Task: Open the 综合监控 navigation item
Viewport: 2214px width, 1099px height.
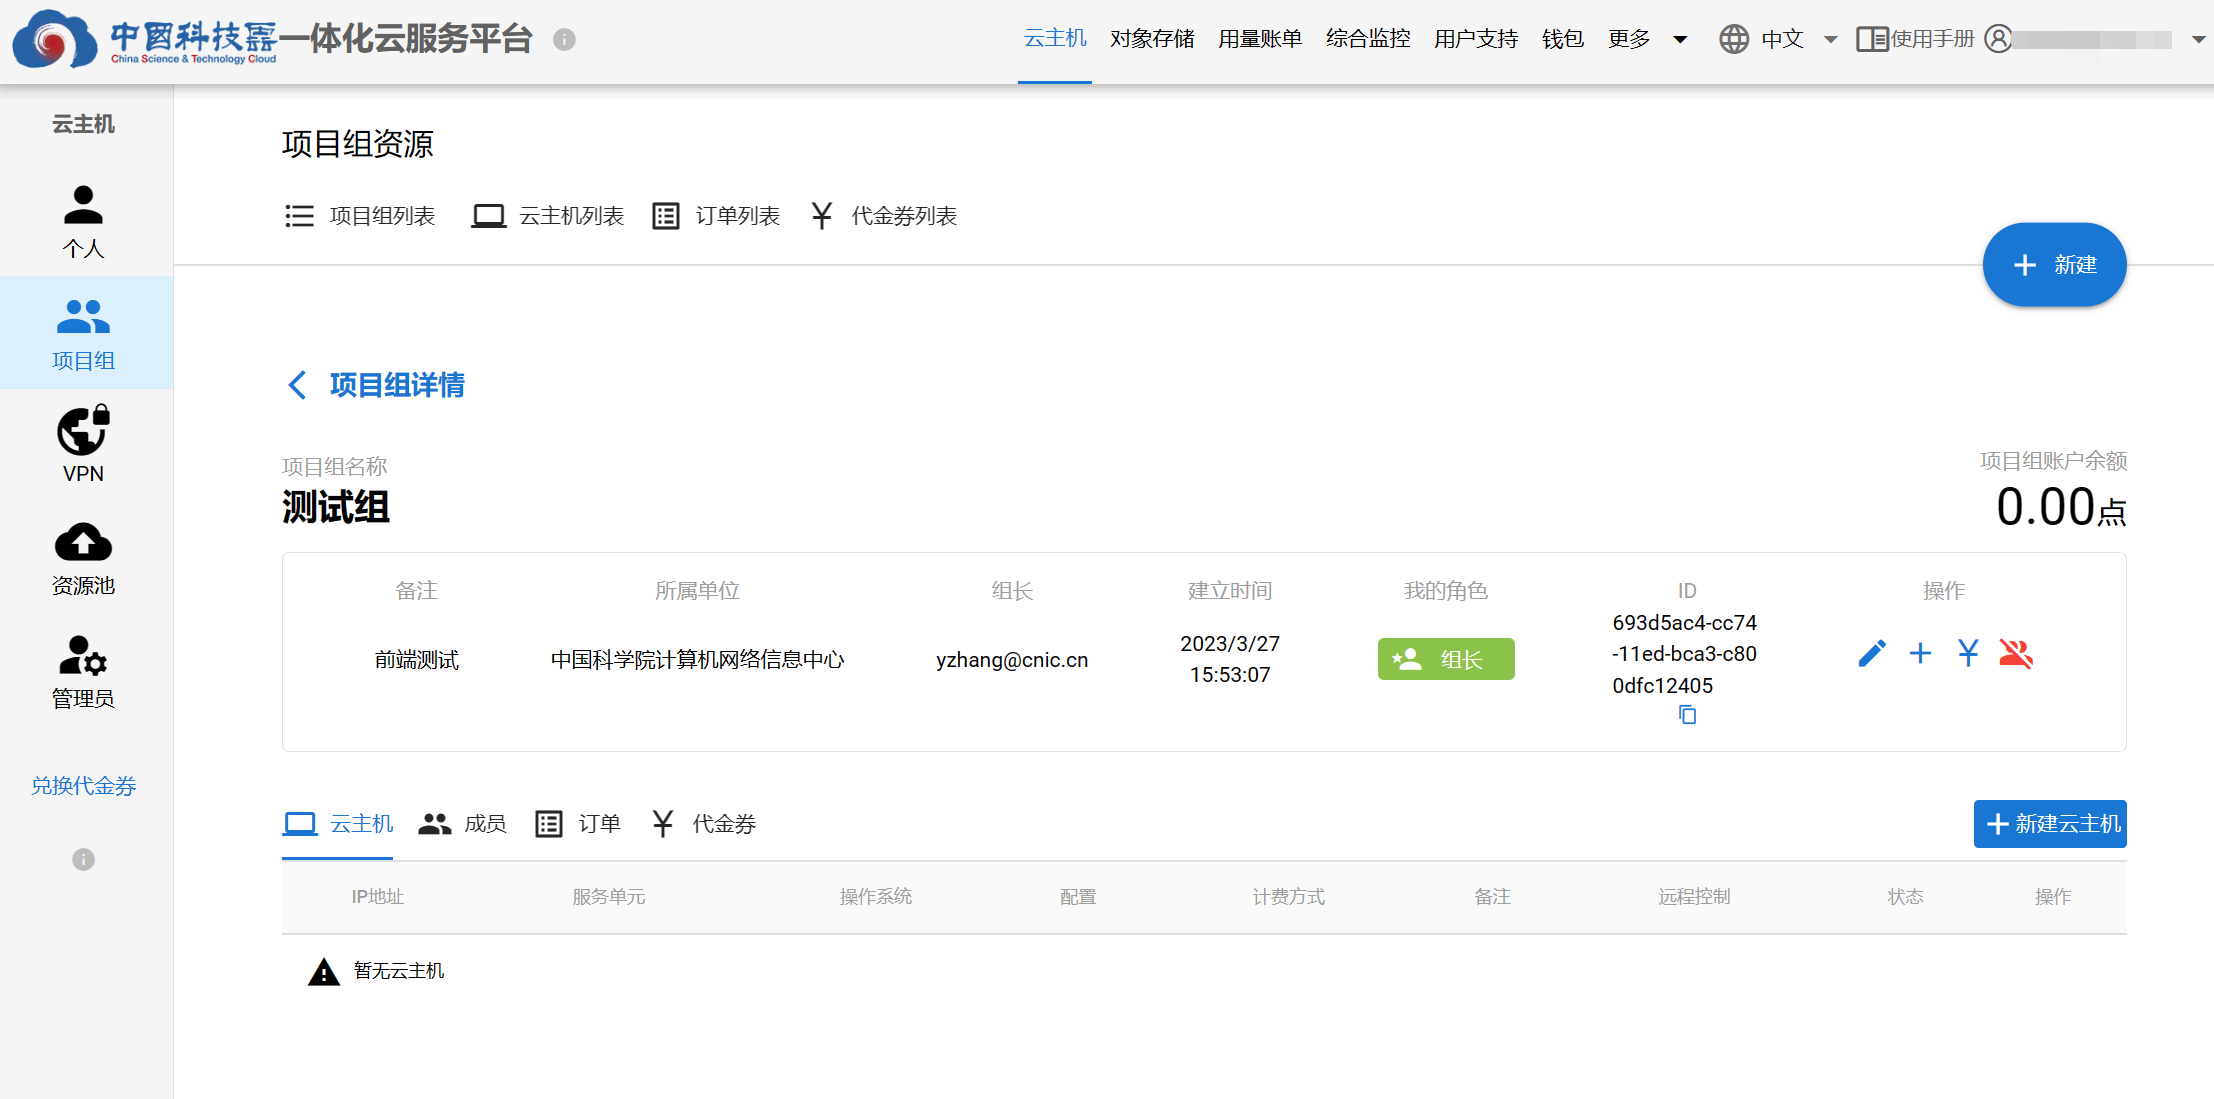Action: click(1368, 39)
